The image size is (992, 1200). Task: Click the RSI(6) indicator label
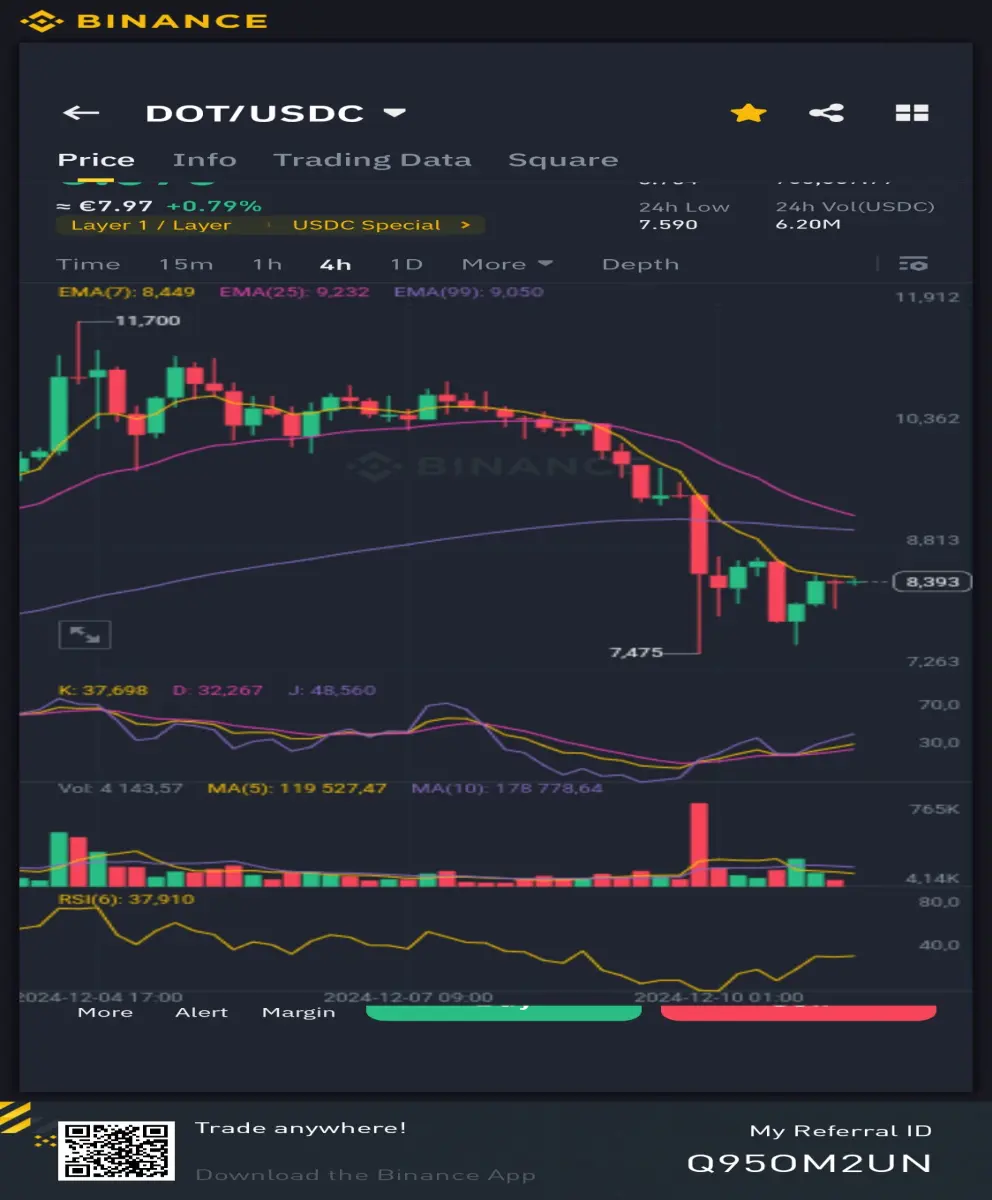tap(126, 899)
